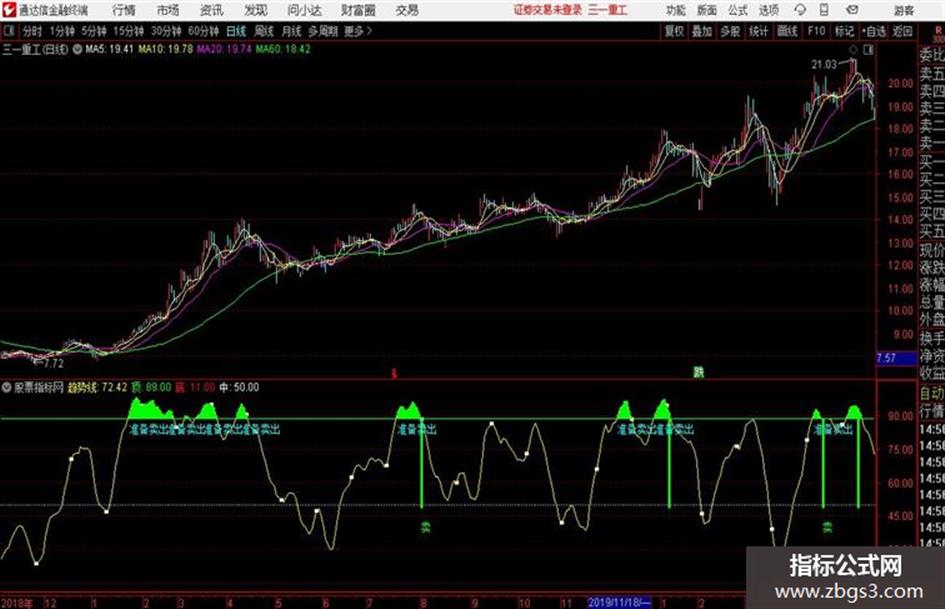Expand the 股票指标网 sub-chart dropdown arrow
Screen dimensions: 945x609
(6, 387)
